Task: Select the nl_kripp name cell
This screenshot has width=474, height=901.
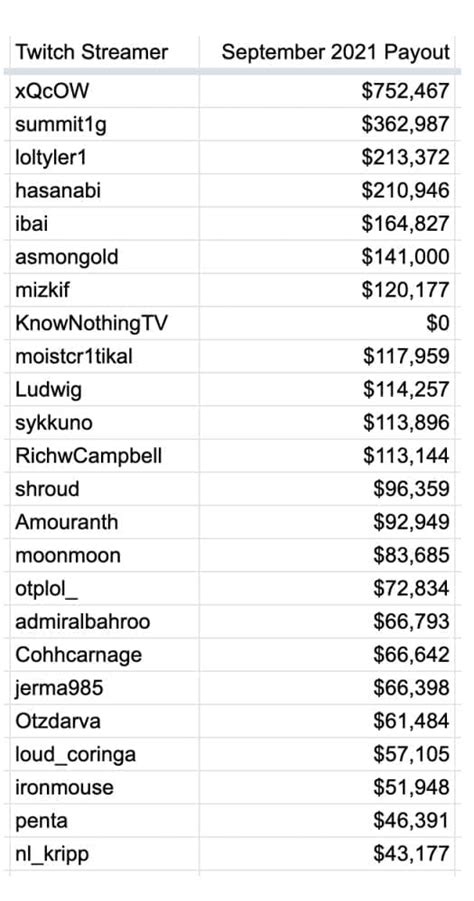Action: 105,854
